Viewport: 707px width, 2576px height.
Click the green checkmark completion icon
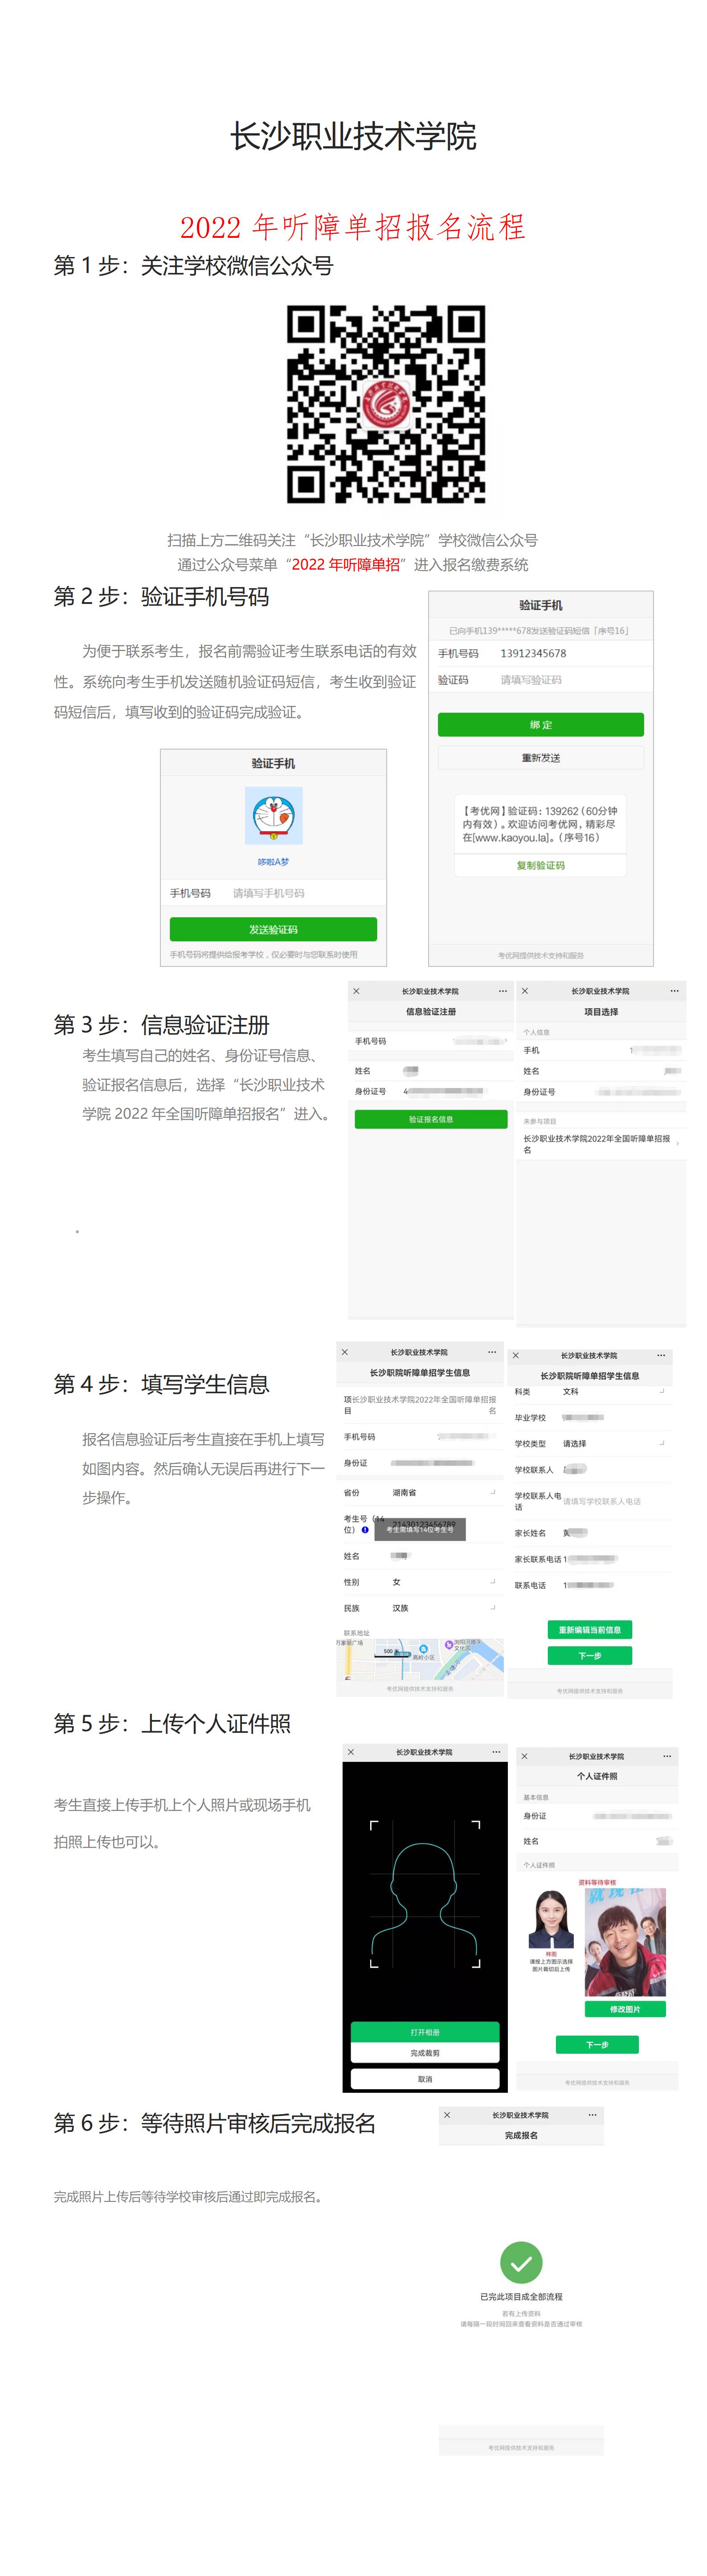pyautogui.click(x=521, y=2262)
